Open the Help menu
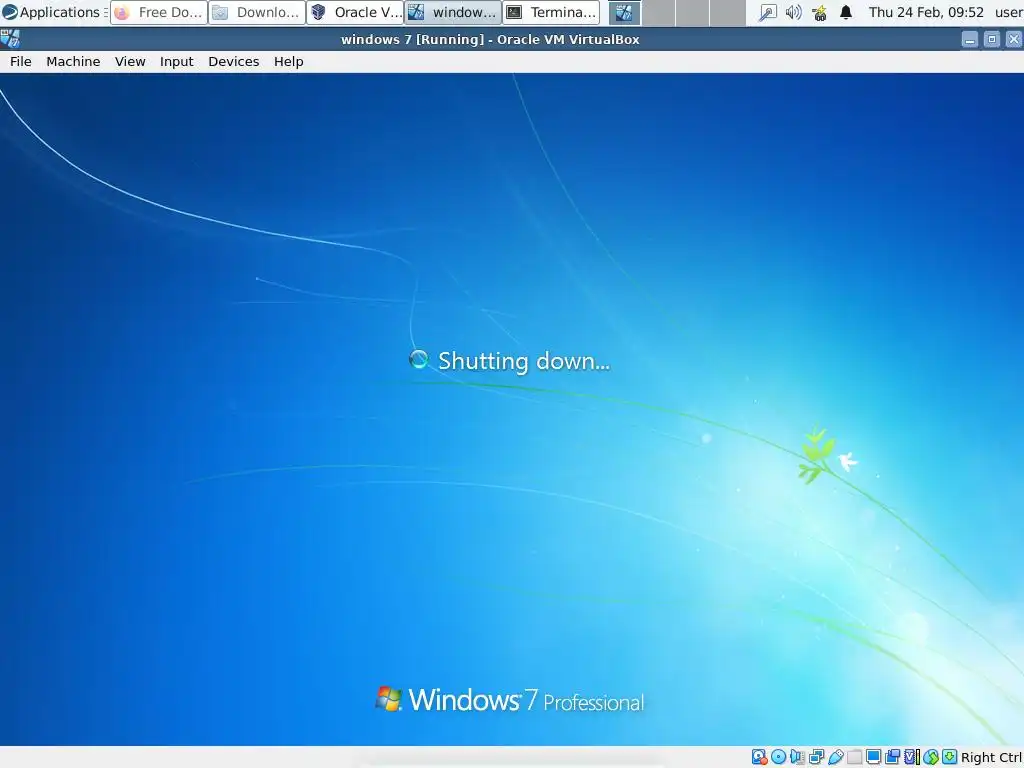Viewport: 1024px width, 768px height. click(x=288, y=61)
